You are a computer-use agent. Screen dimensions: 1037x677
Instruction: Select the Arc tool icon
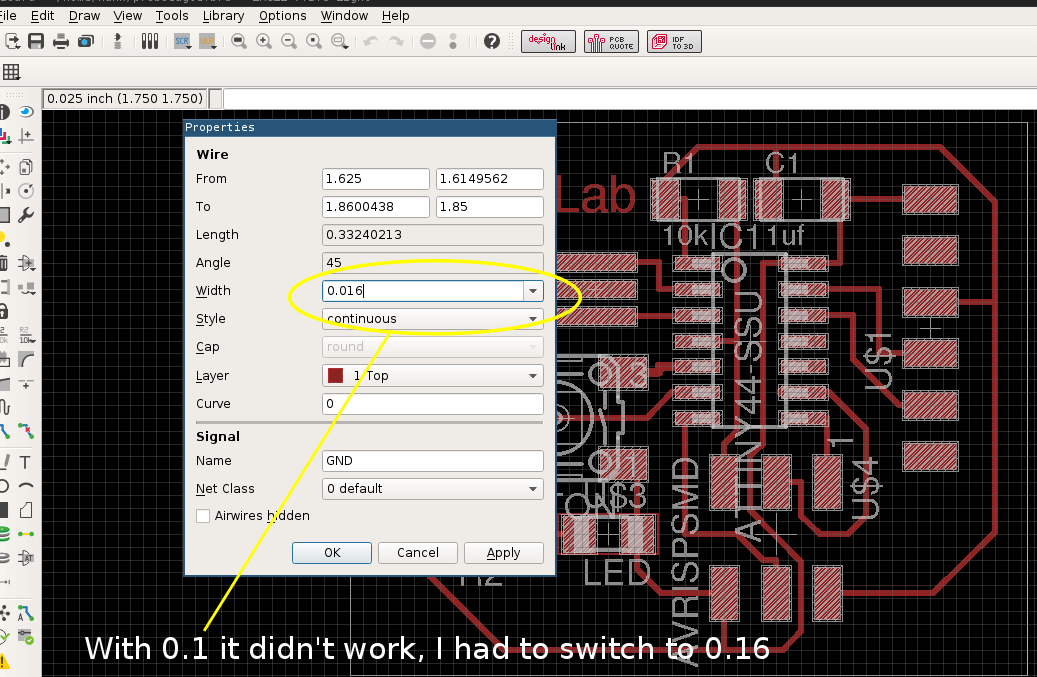pos(26,486)
